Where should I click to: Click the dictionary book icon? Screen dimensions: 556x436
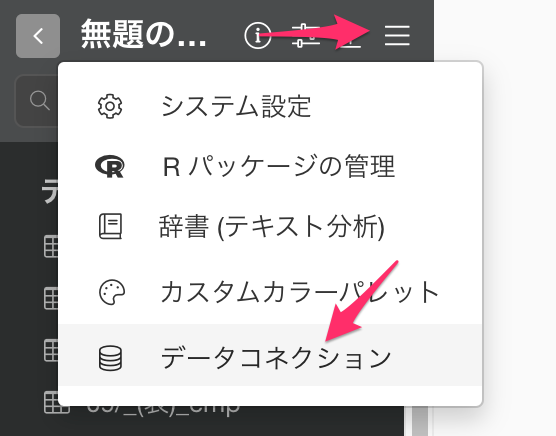(x=110, y=226)
